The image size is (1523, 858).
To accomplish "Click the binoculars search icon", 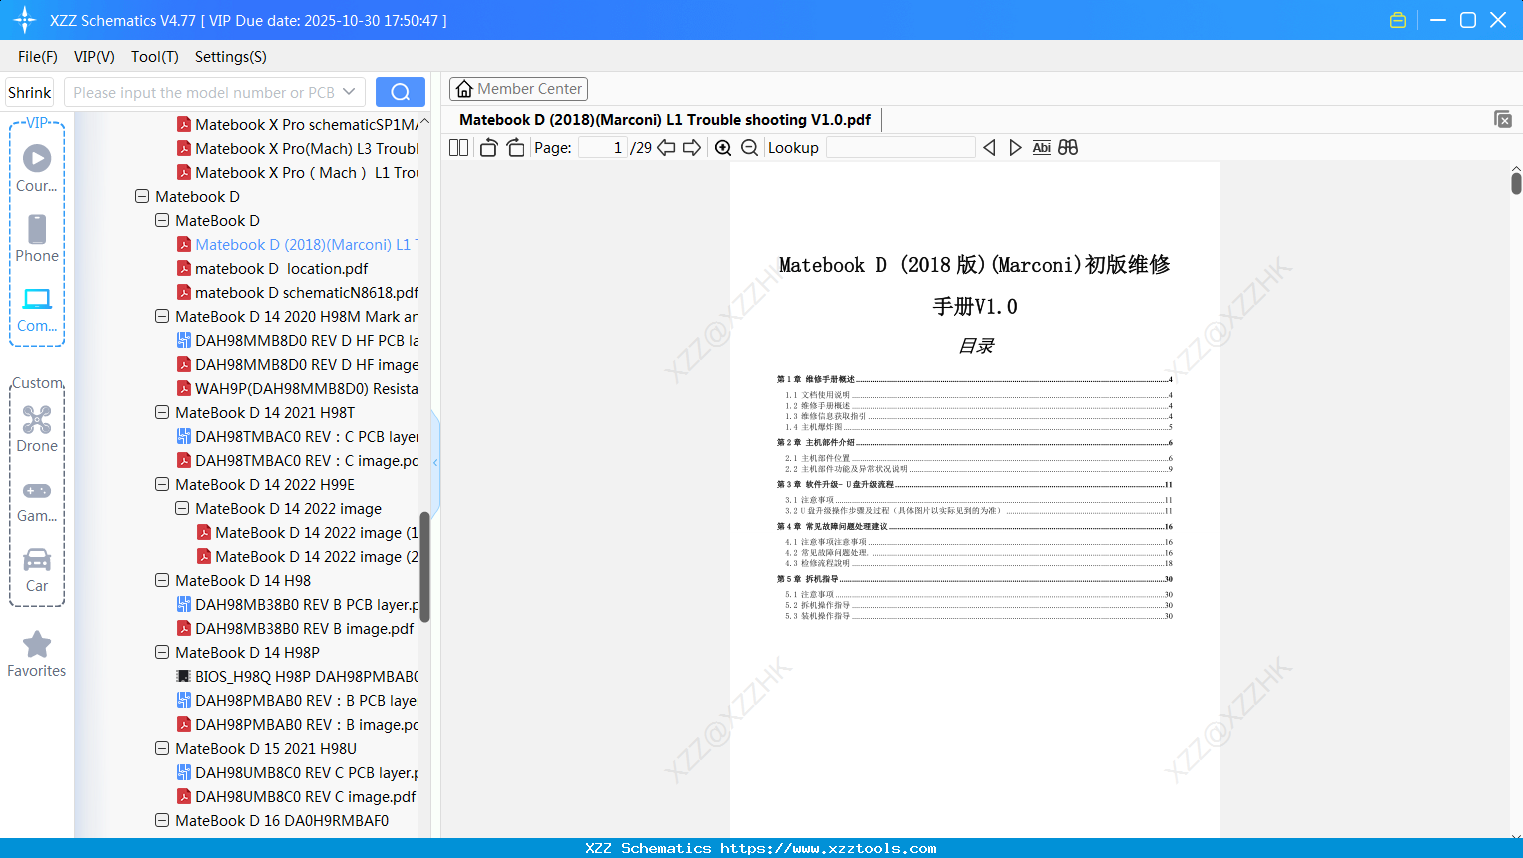I will (x=1068, y=148).
